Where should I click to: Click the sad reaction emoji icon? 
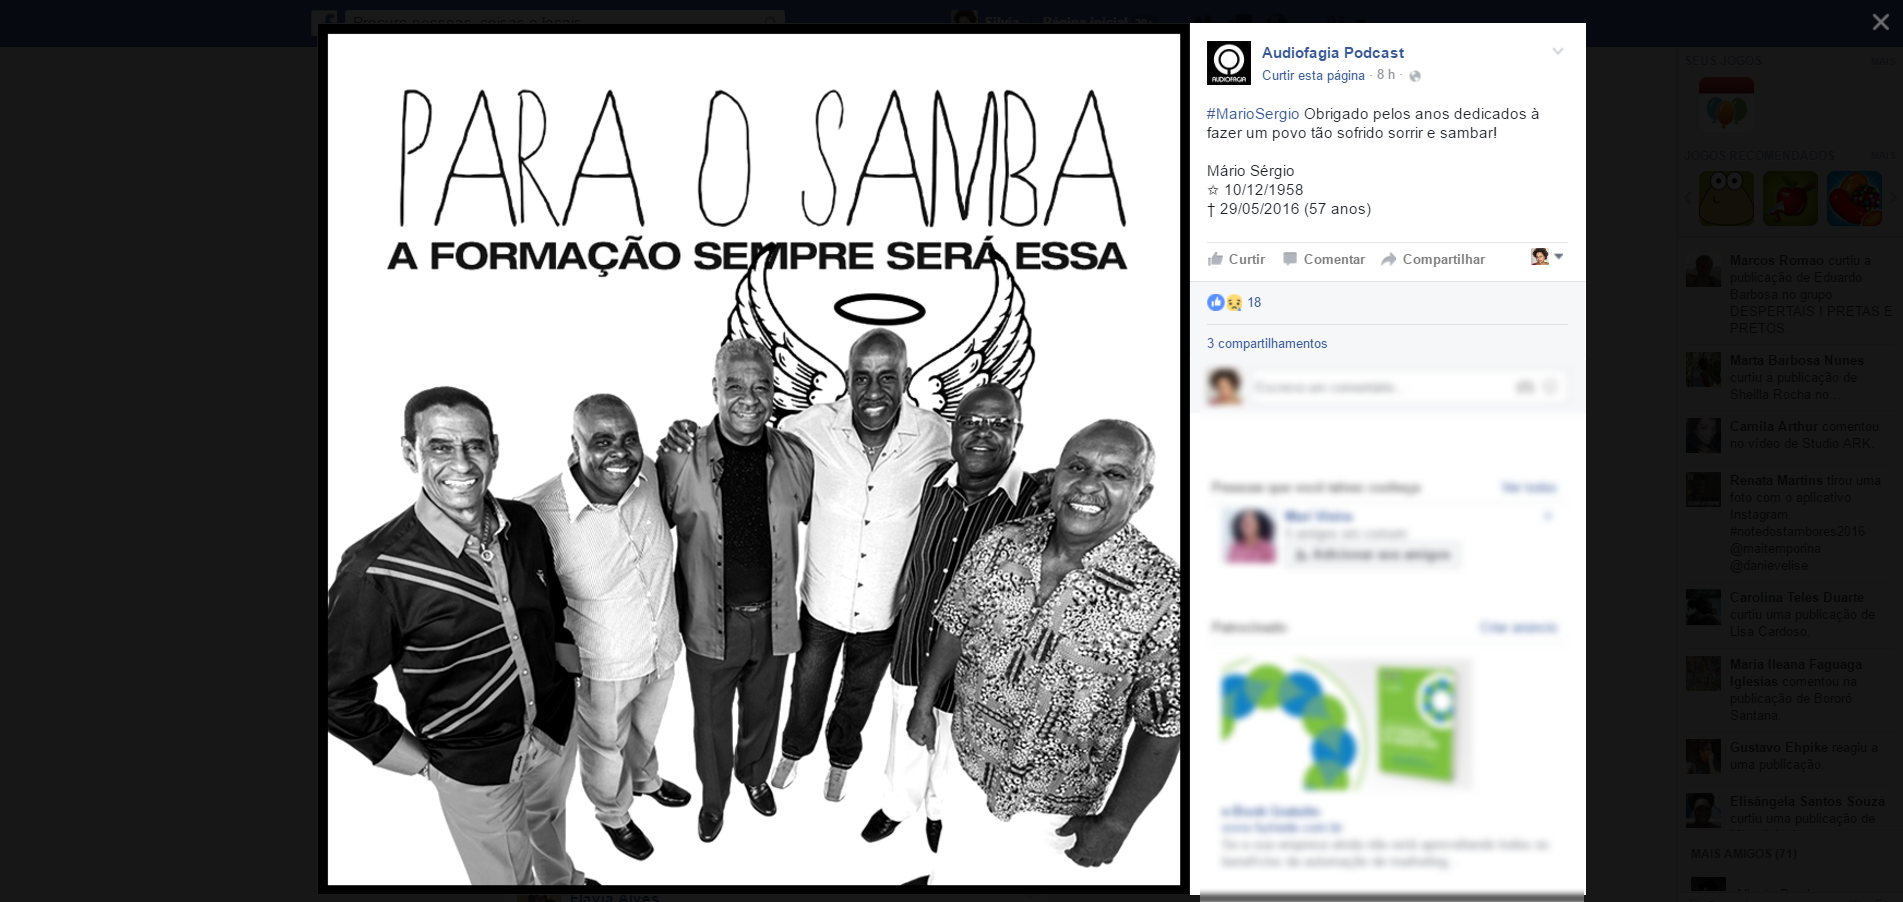click(x=1234, y=302)
